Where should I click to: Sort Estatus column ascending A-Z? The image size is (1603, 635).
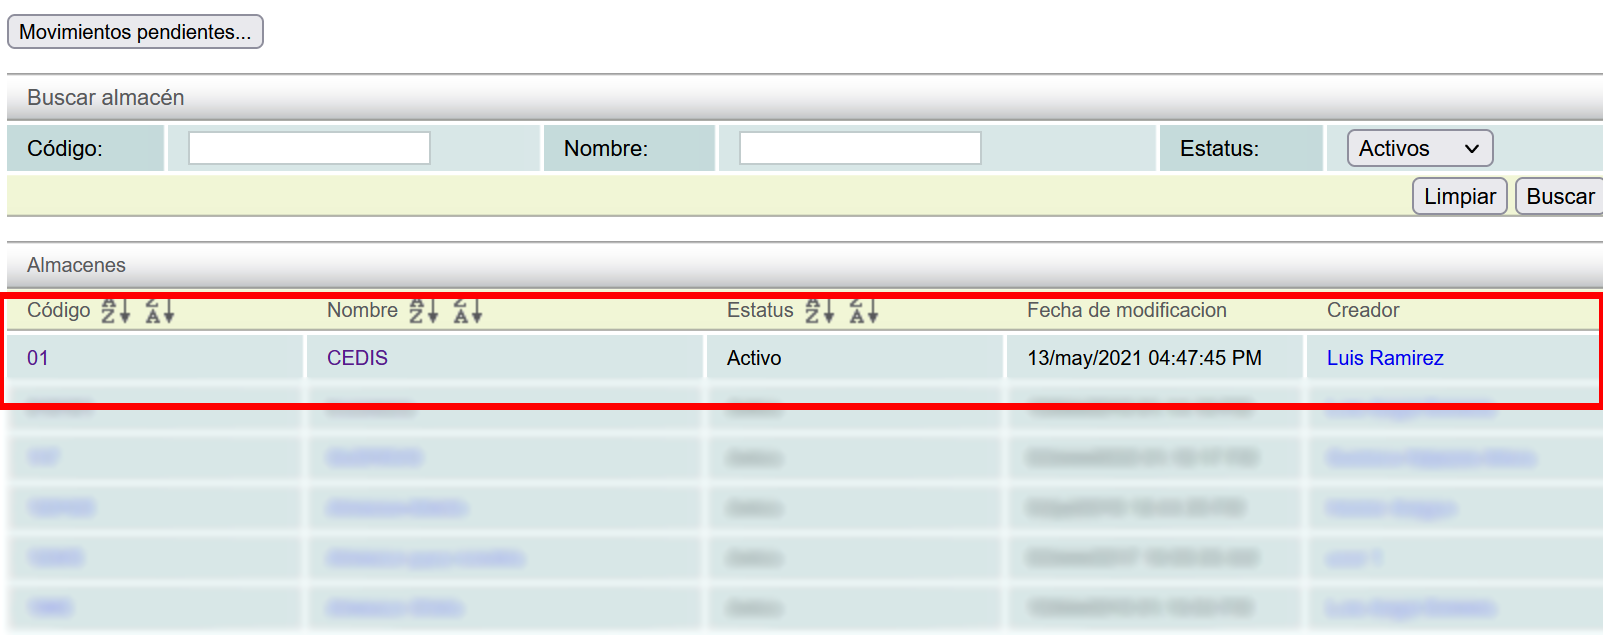pyautogui.click(x=820, y=312)
